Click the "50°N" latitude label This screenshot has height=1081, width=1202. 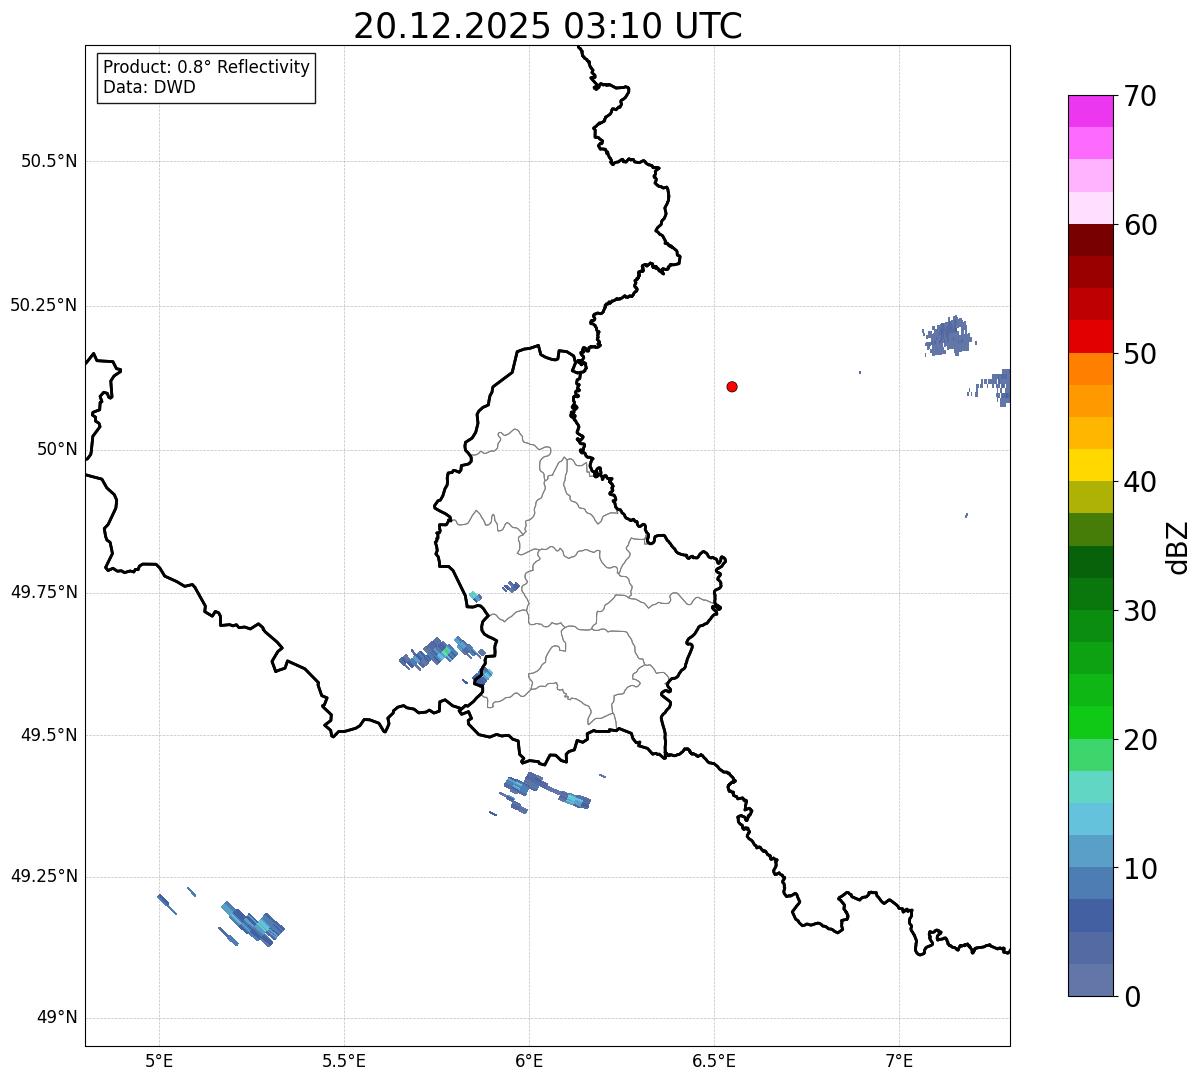coord(57,449)
